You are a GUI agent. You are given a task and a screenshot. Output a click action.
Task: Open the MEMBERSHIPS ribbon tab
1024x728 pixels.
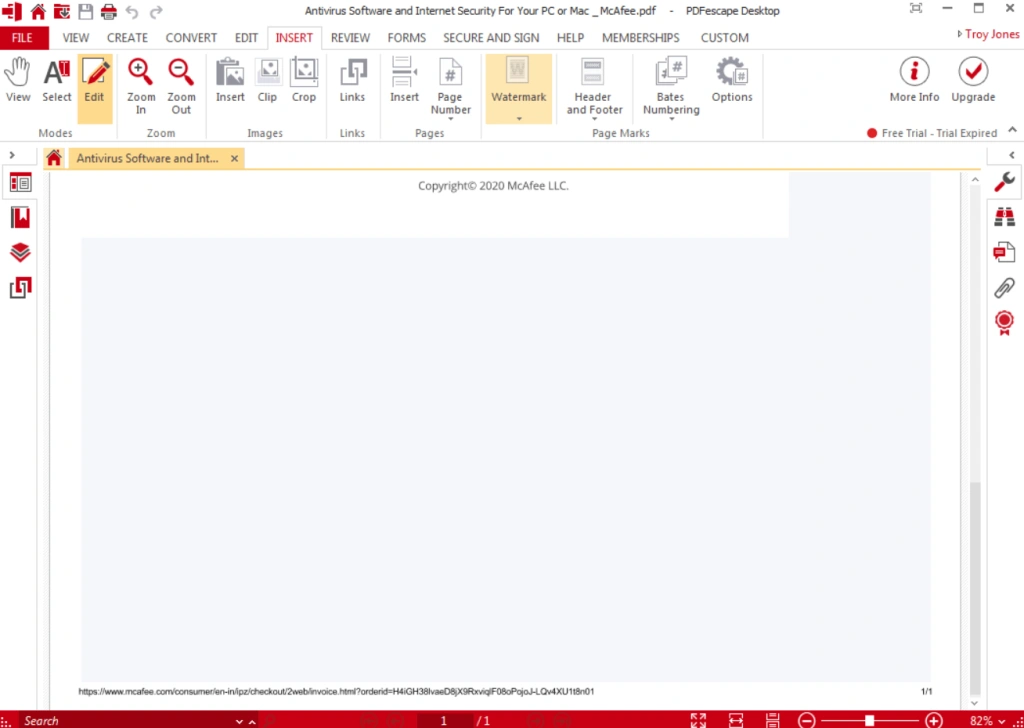pos(641,38)
